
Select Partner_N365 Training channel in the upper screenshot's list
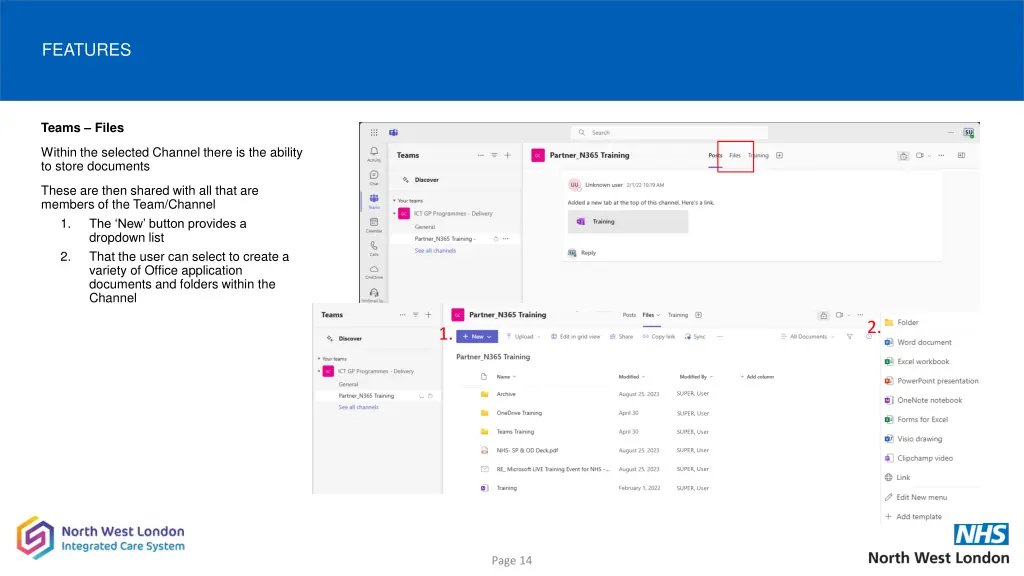[x=445, y=239]
